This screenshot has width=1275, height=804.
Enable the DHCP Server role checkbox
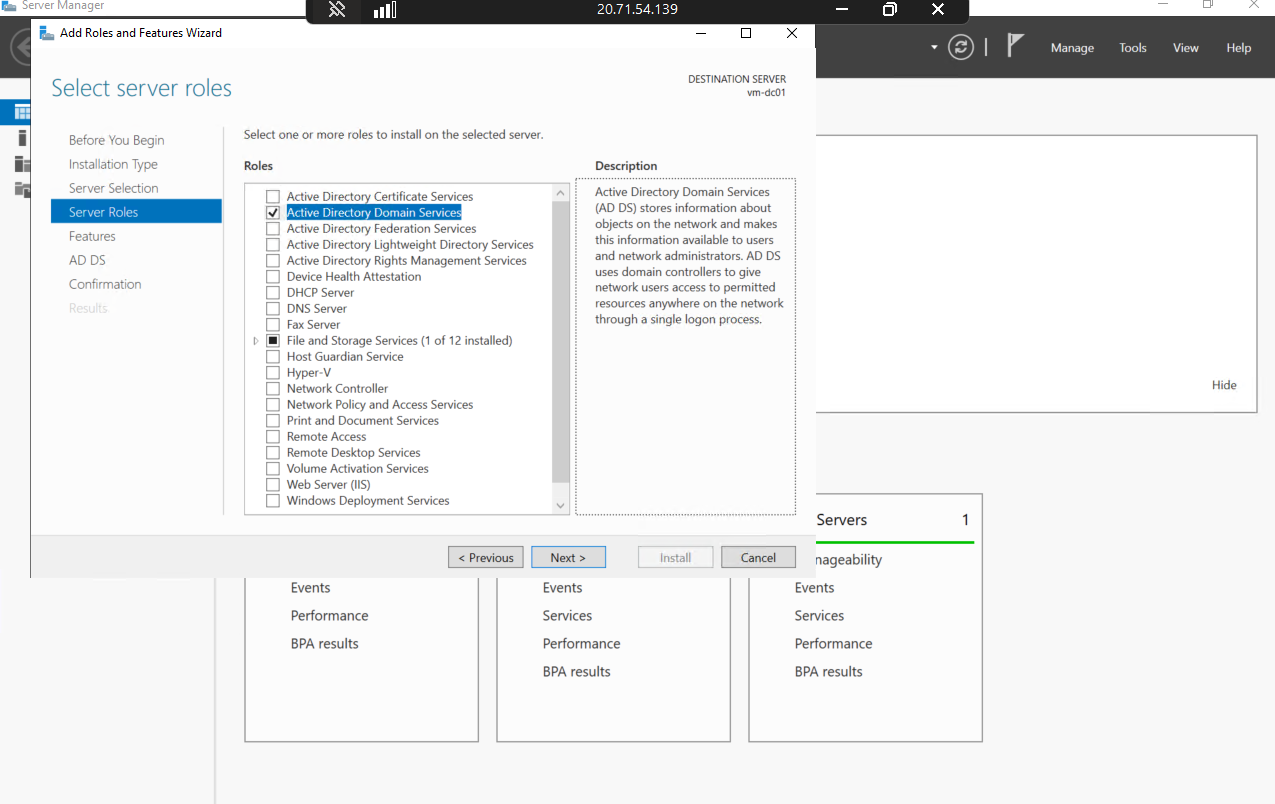click(x=273, y=293)
